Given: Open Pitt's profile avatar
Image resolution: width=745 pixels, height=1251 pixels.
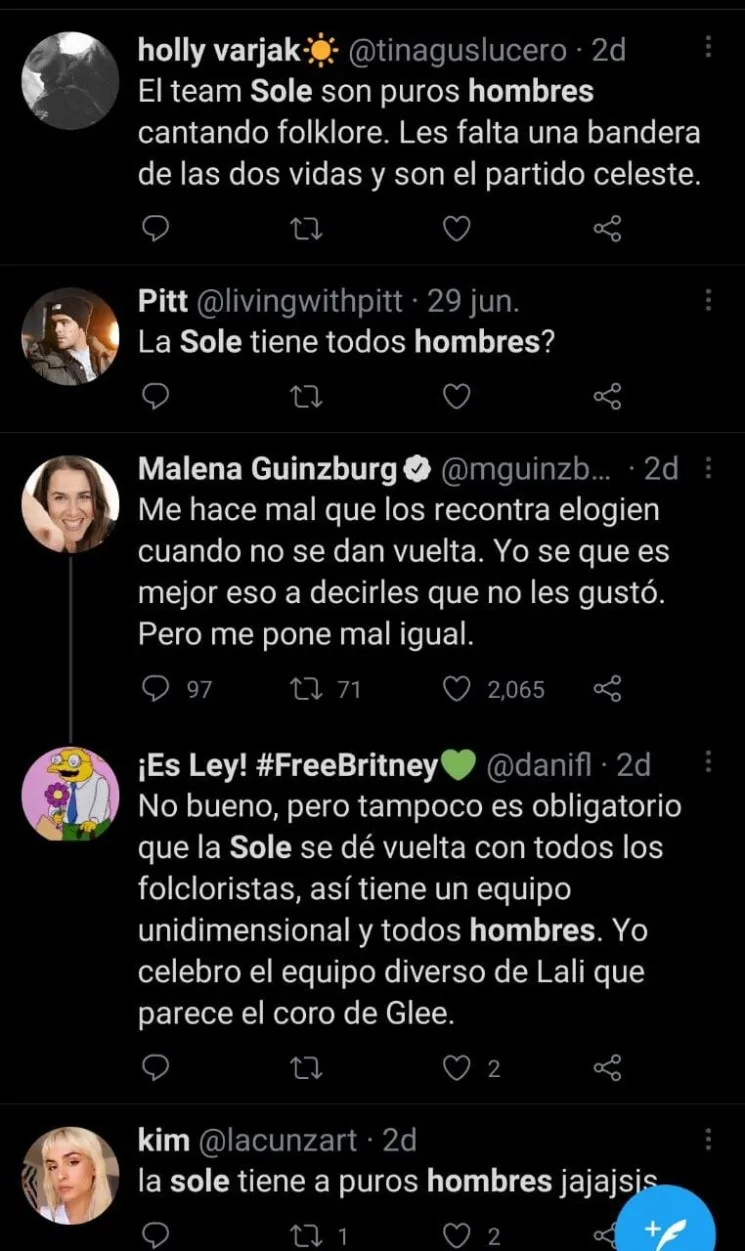Looking at the screenshot, I should point(70,336).
